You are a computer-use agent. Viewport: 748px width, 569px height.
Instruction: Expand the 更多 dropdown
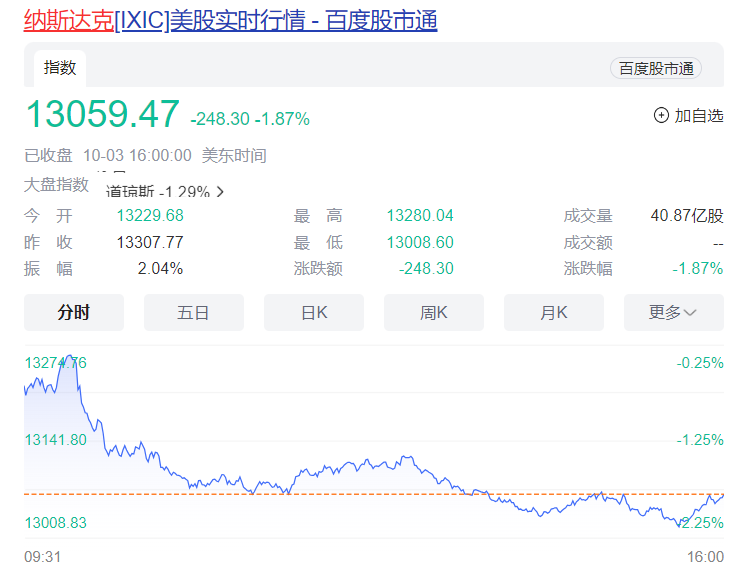click(674, 312)
